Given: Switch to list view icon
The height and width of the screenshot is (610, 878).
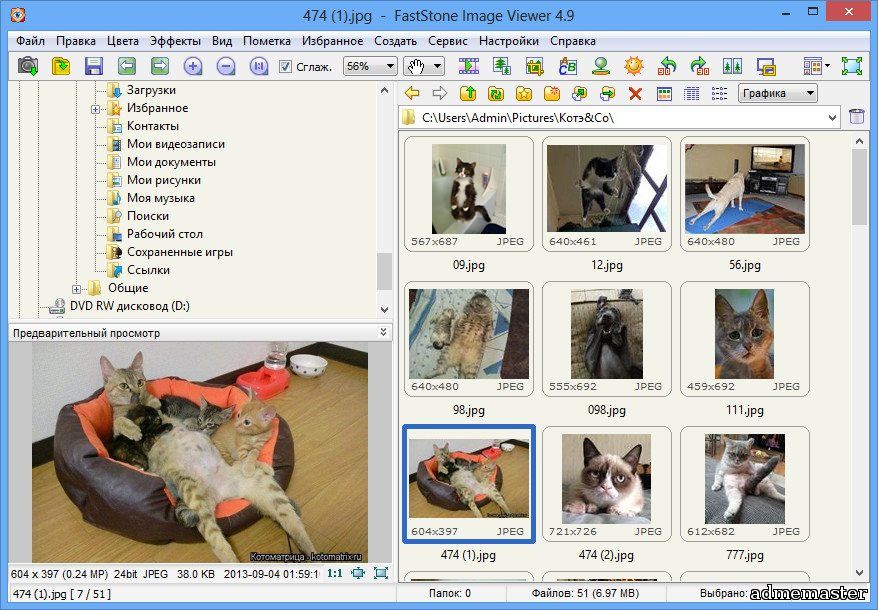Looking at the screenshot, I should click(x=720, y=94).
